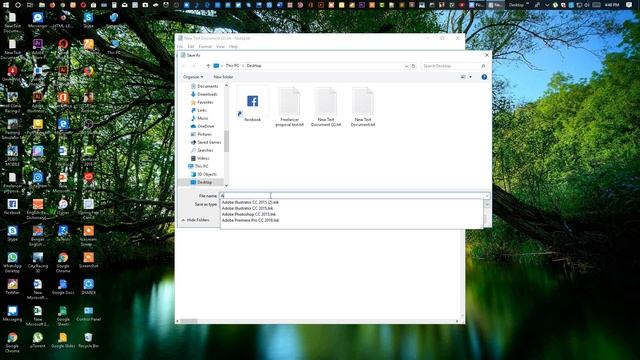The width and height of the screenshot is (640, 360).
Task: Open the Recycle Bin desktop icon
Action: pyautogui.click(x=88, y=340)
